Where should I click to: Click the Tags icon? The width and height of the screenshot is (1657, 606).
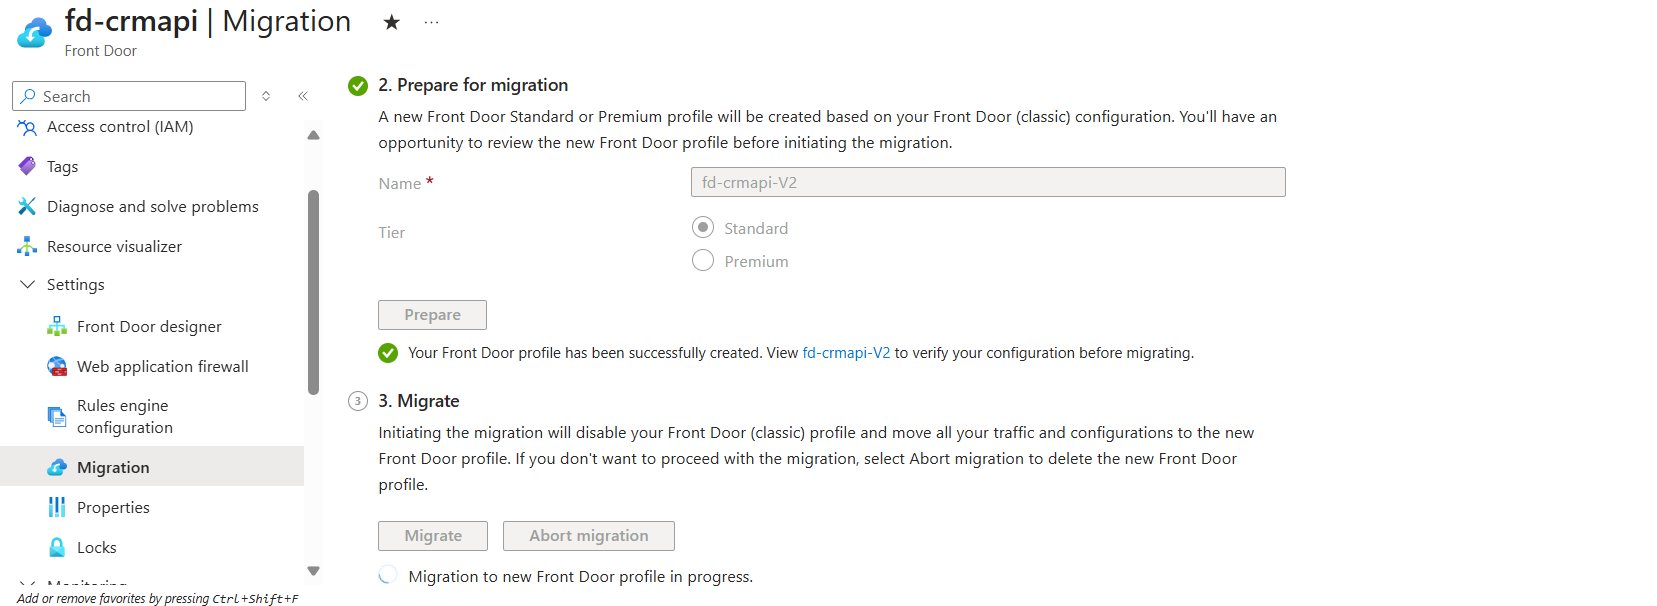(x=27, y=166)
